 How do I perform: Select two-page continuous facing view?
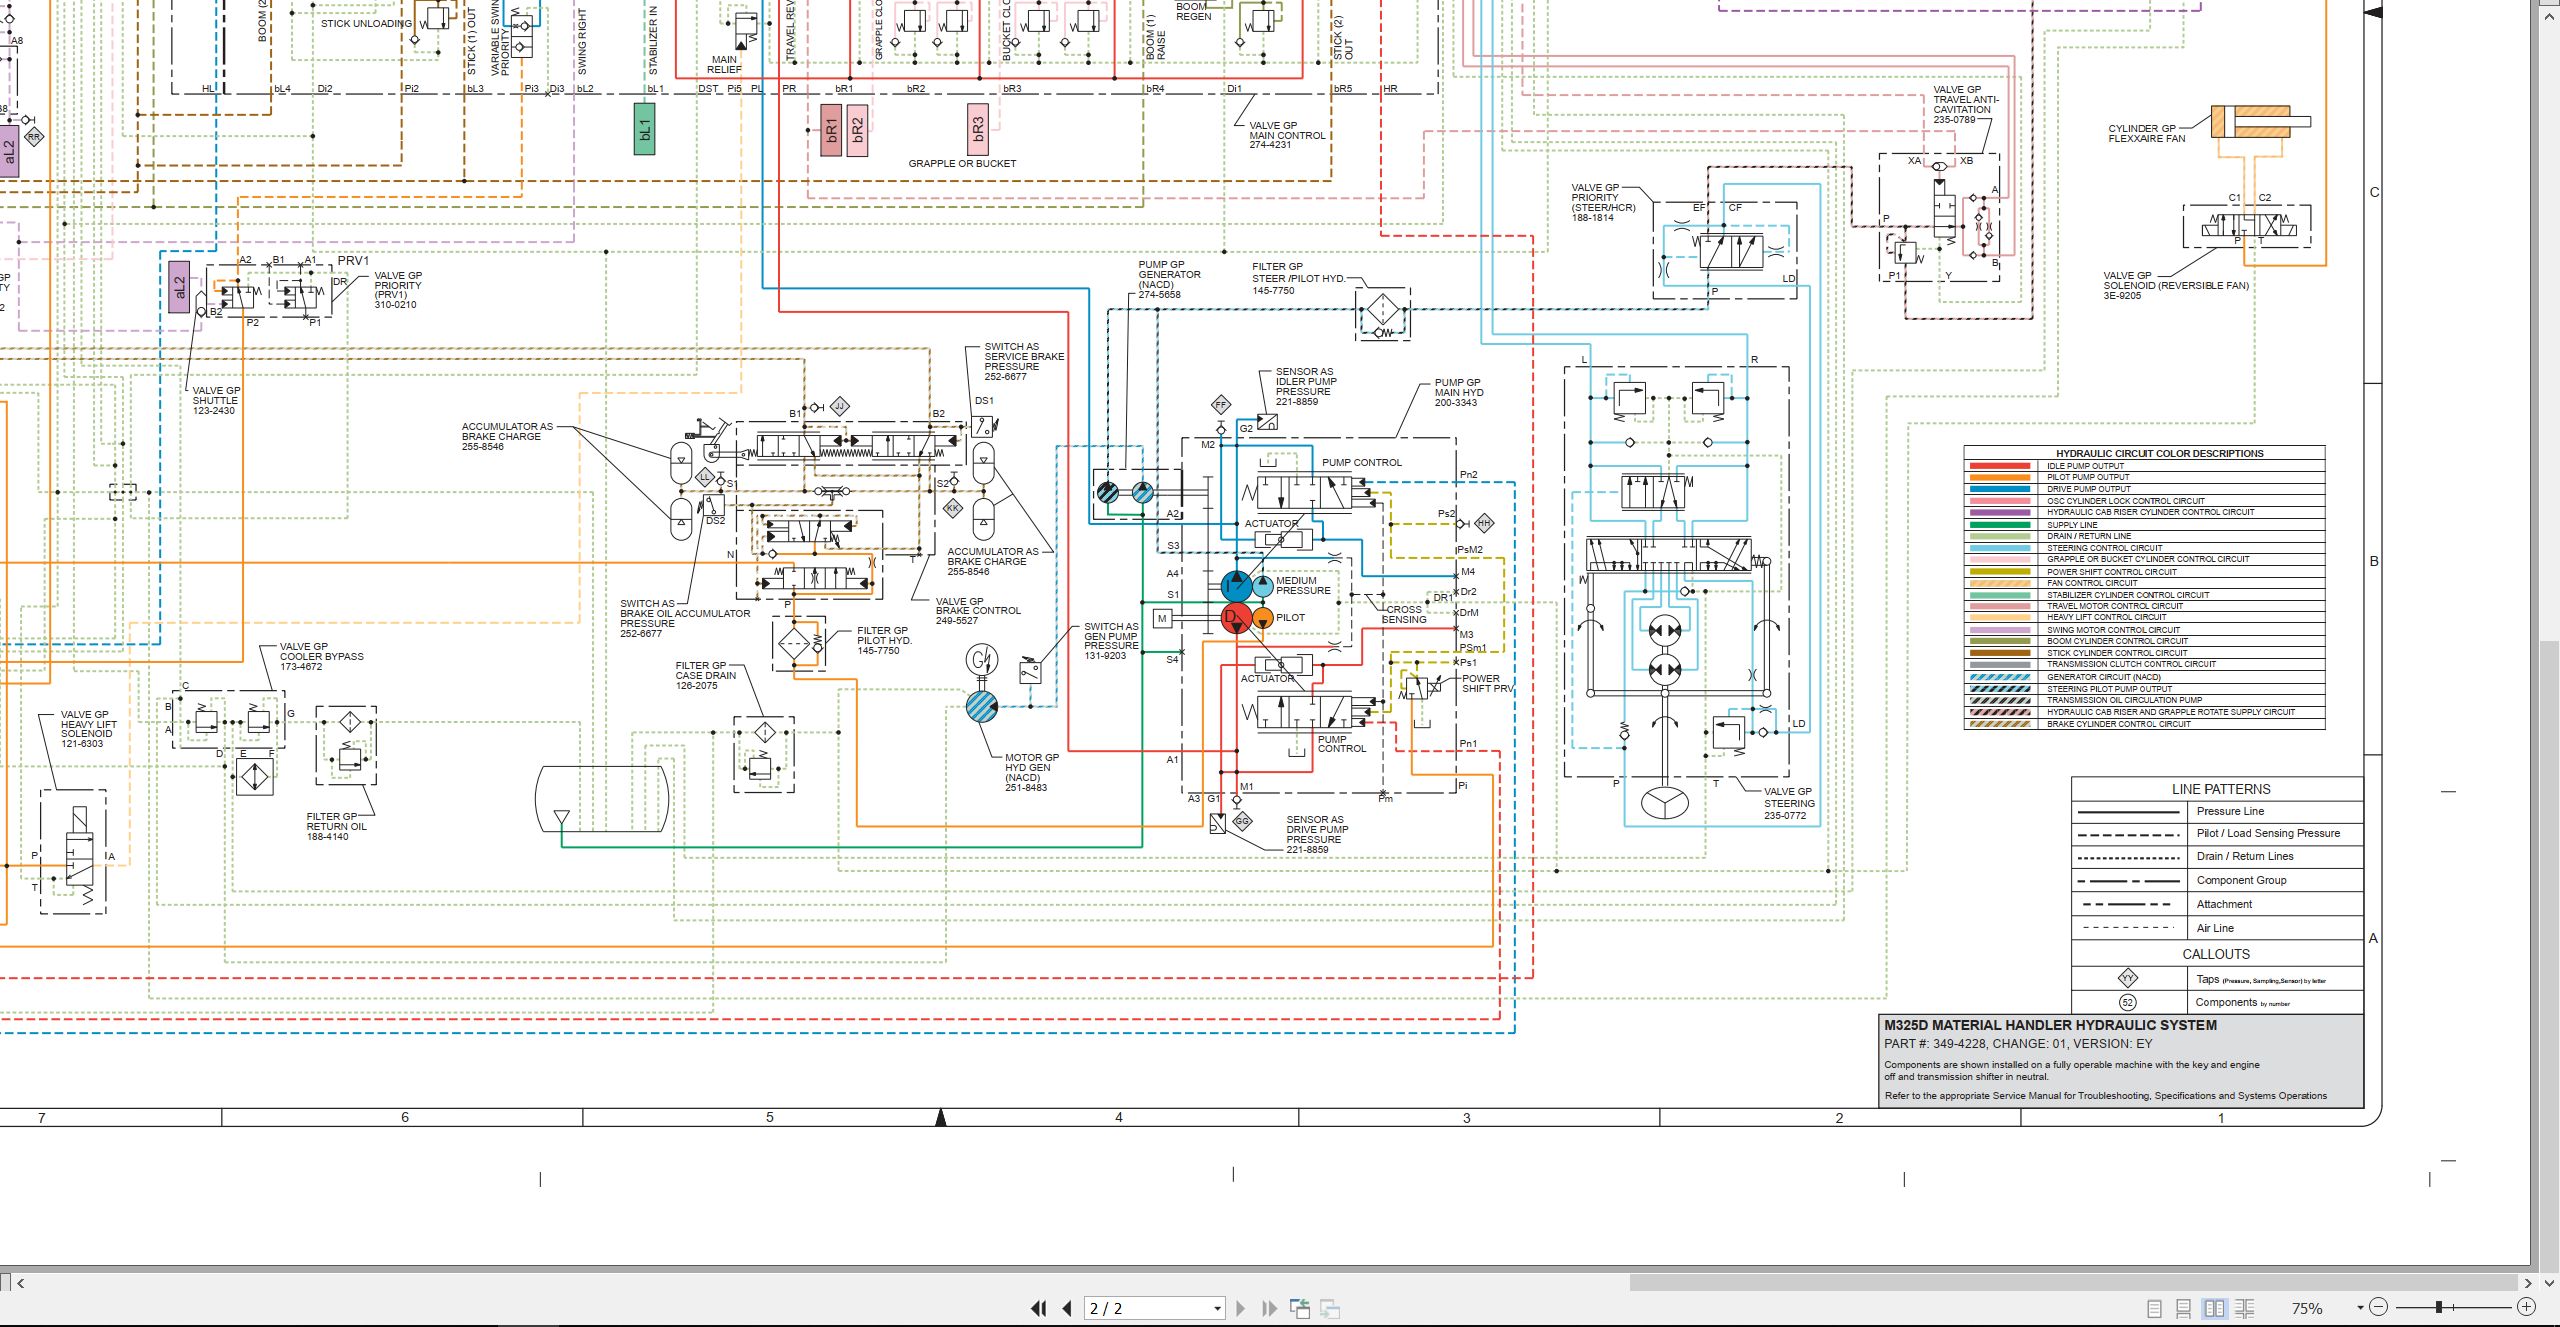2244,1308
